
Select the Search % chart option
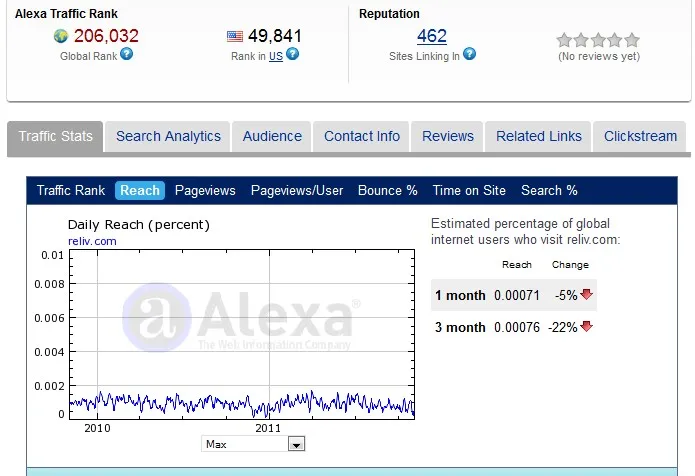pos(549,191)
